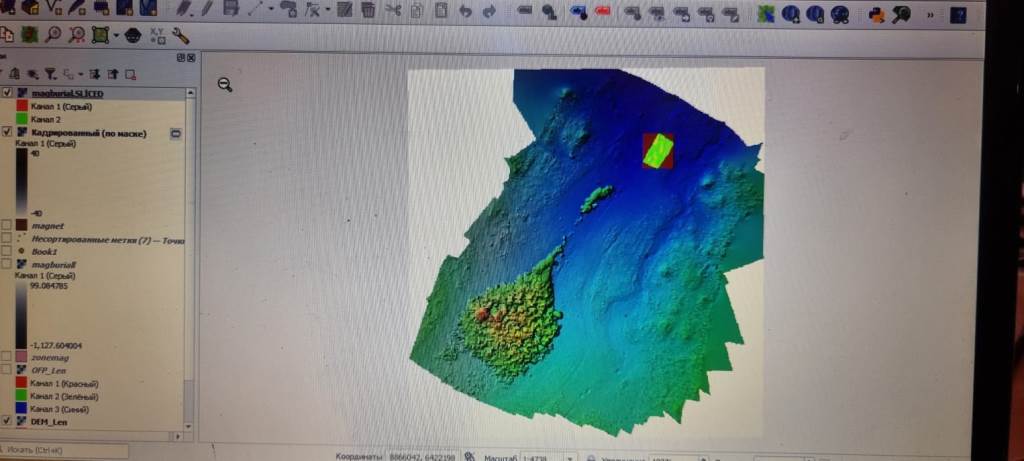
Task: Click the coordinates field in status bar
Action: coord(423,457)
